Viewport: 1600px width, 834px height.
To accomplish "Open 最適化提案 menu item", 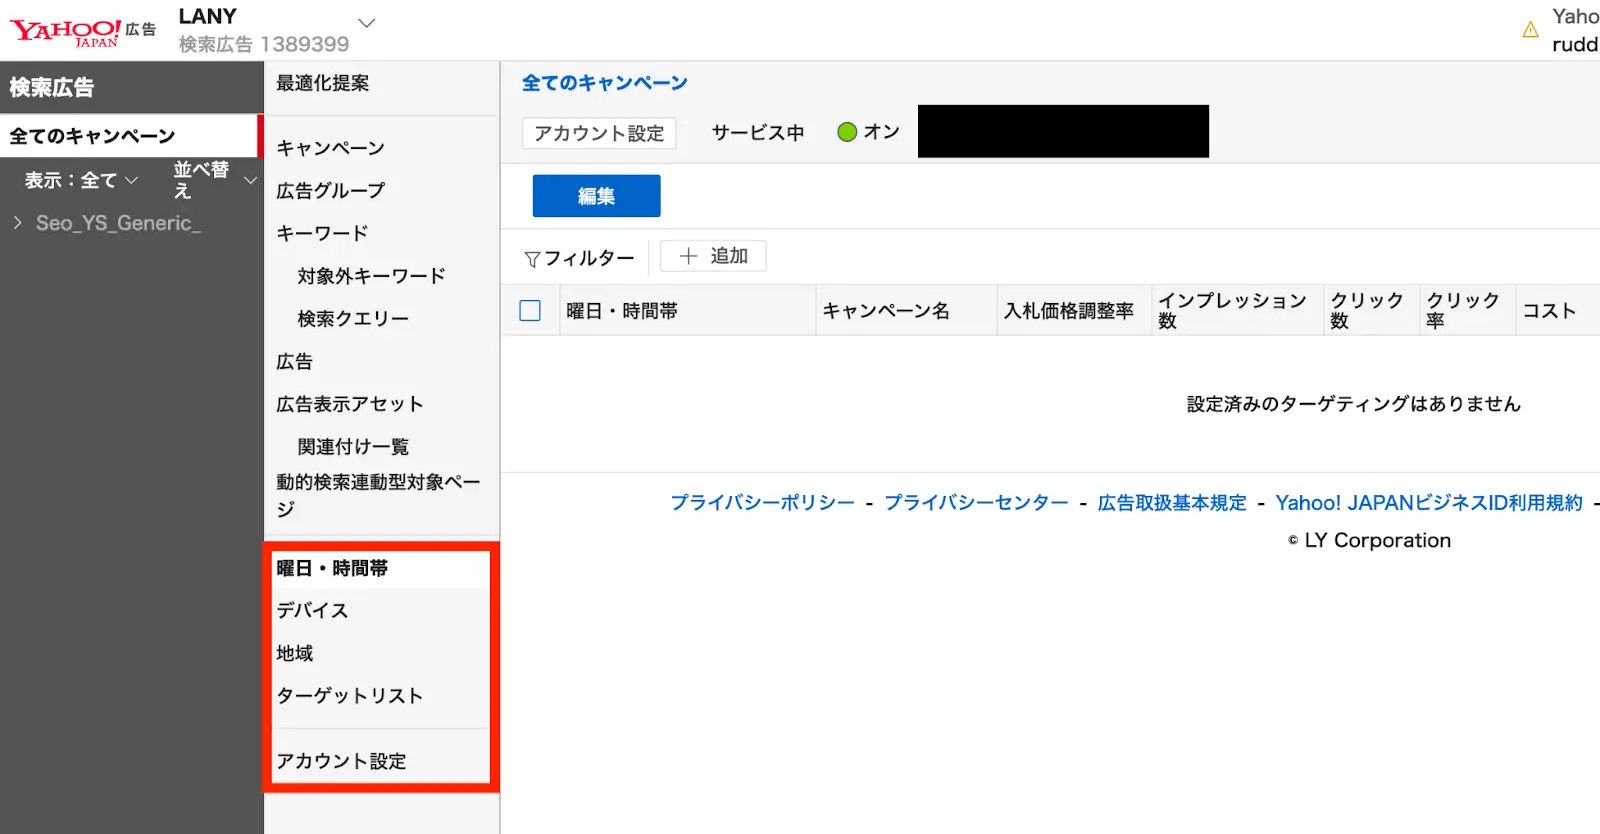I will pos(322,83).
